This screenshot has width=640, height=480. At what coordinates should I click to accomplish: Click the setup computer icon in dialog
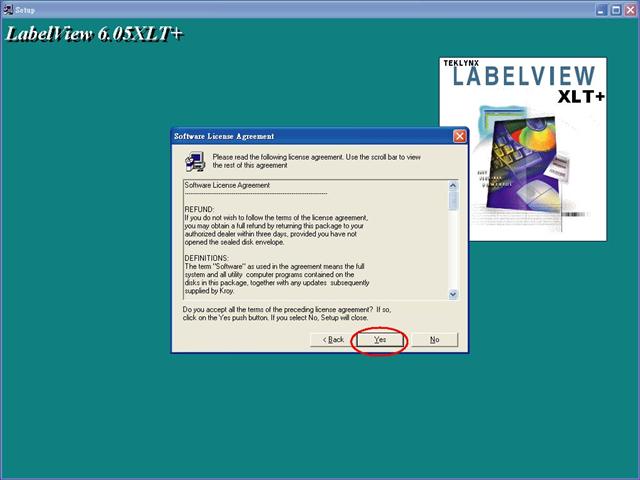[195, 162]
